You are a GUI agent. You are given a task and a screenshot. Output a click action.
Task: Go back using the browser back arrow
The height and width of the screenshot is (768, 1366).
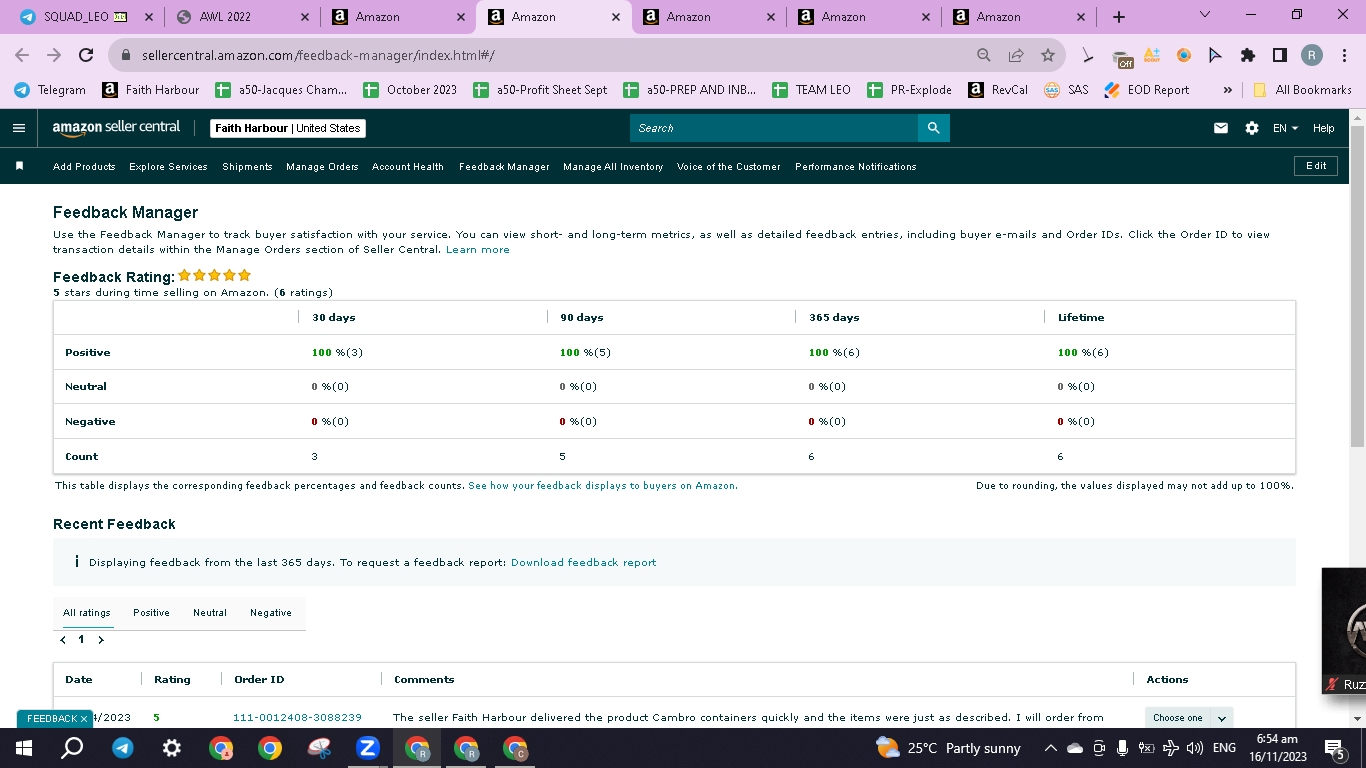(x=22, y=56)
